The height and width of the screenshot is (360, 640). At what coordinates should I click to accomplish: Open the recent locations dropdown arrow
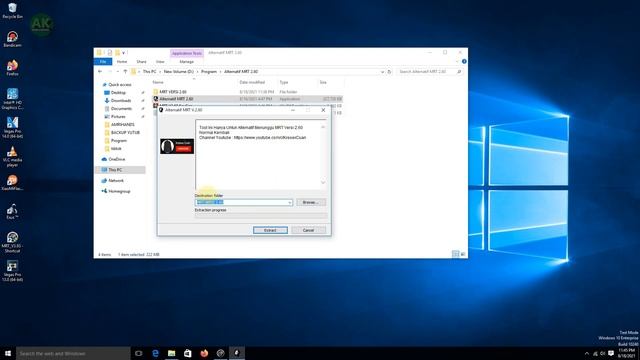point(118,71)
